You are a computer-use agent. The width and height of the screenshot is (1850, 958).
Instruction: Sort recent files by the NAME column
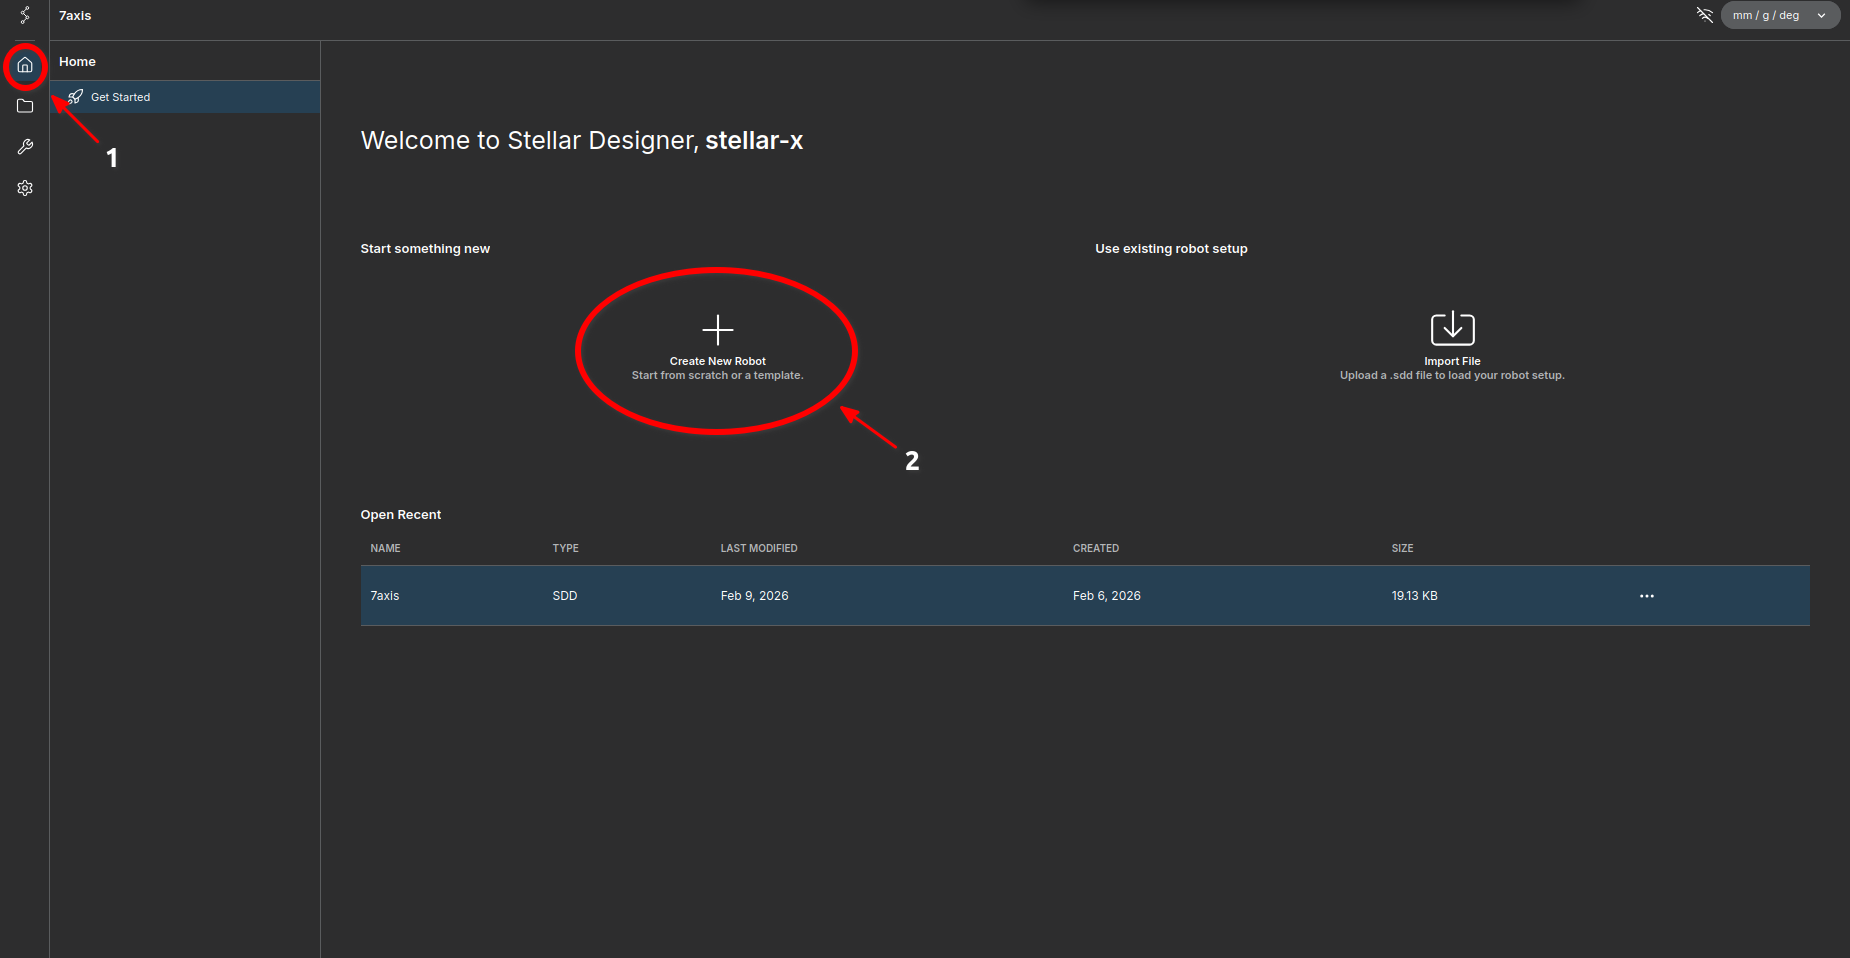coord(385,548)
